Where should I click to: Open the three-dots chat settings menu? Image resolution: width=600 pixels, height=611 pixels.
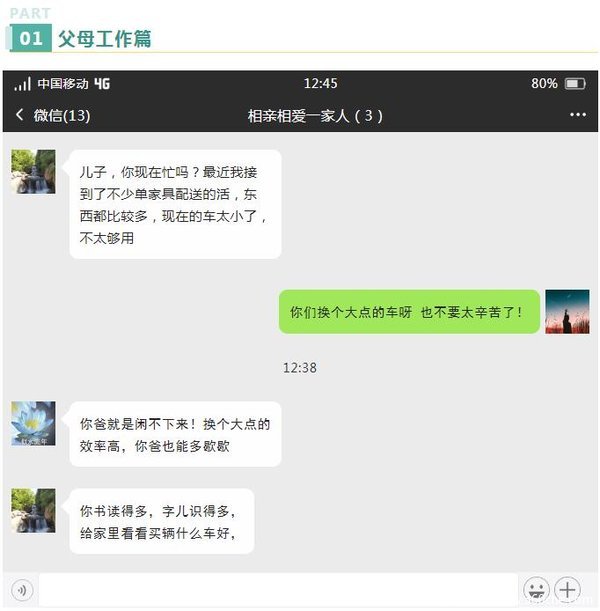click(x=577, y=115)
